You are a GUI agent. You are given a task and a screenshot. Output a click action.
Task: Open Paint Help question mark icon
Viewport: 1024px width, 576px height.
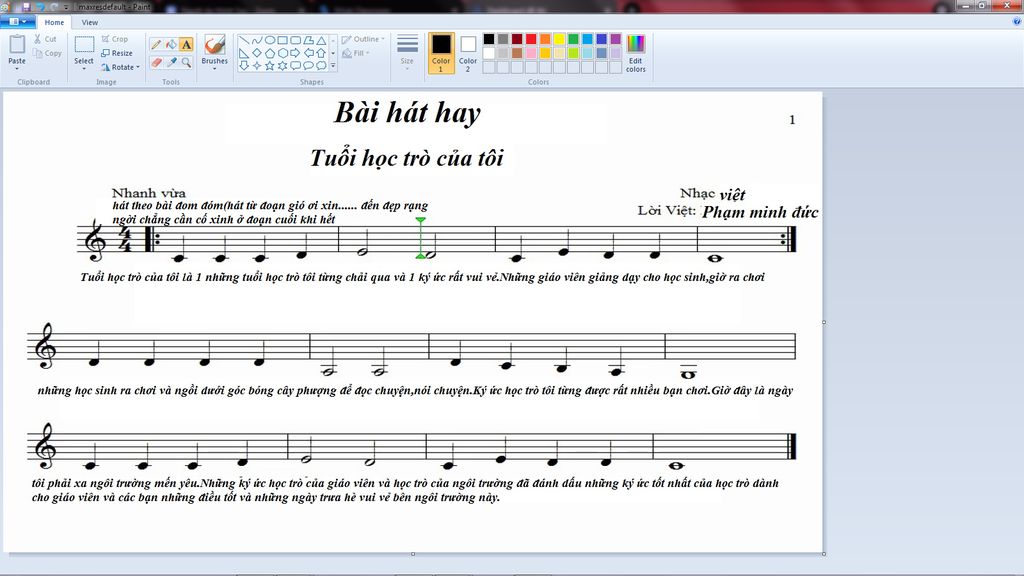click(1016, 22)
